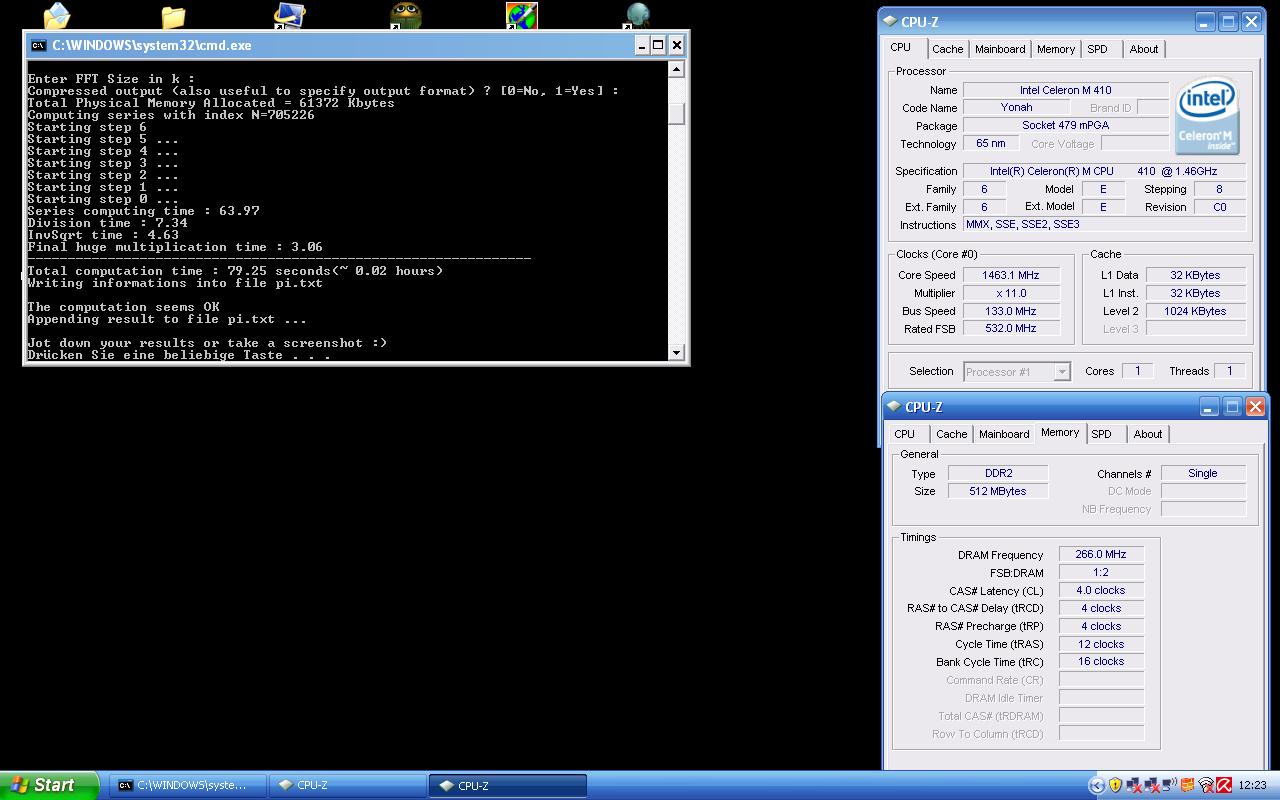Open the mail envelope folder desktop icon
This screenshot has width=1280, height=800.
(x=57, y=15)
